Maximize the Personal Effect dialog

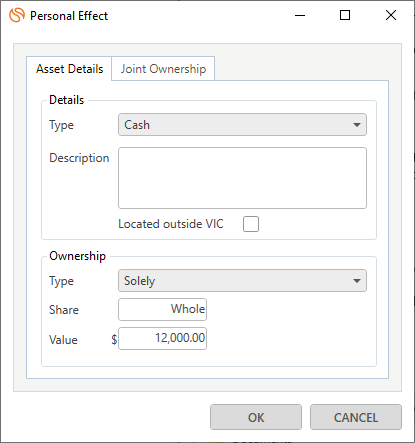[345, 15]
